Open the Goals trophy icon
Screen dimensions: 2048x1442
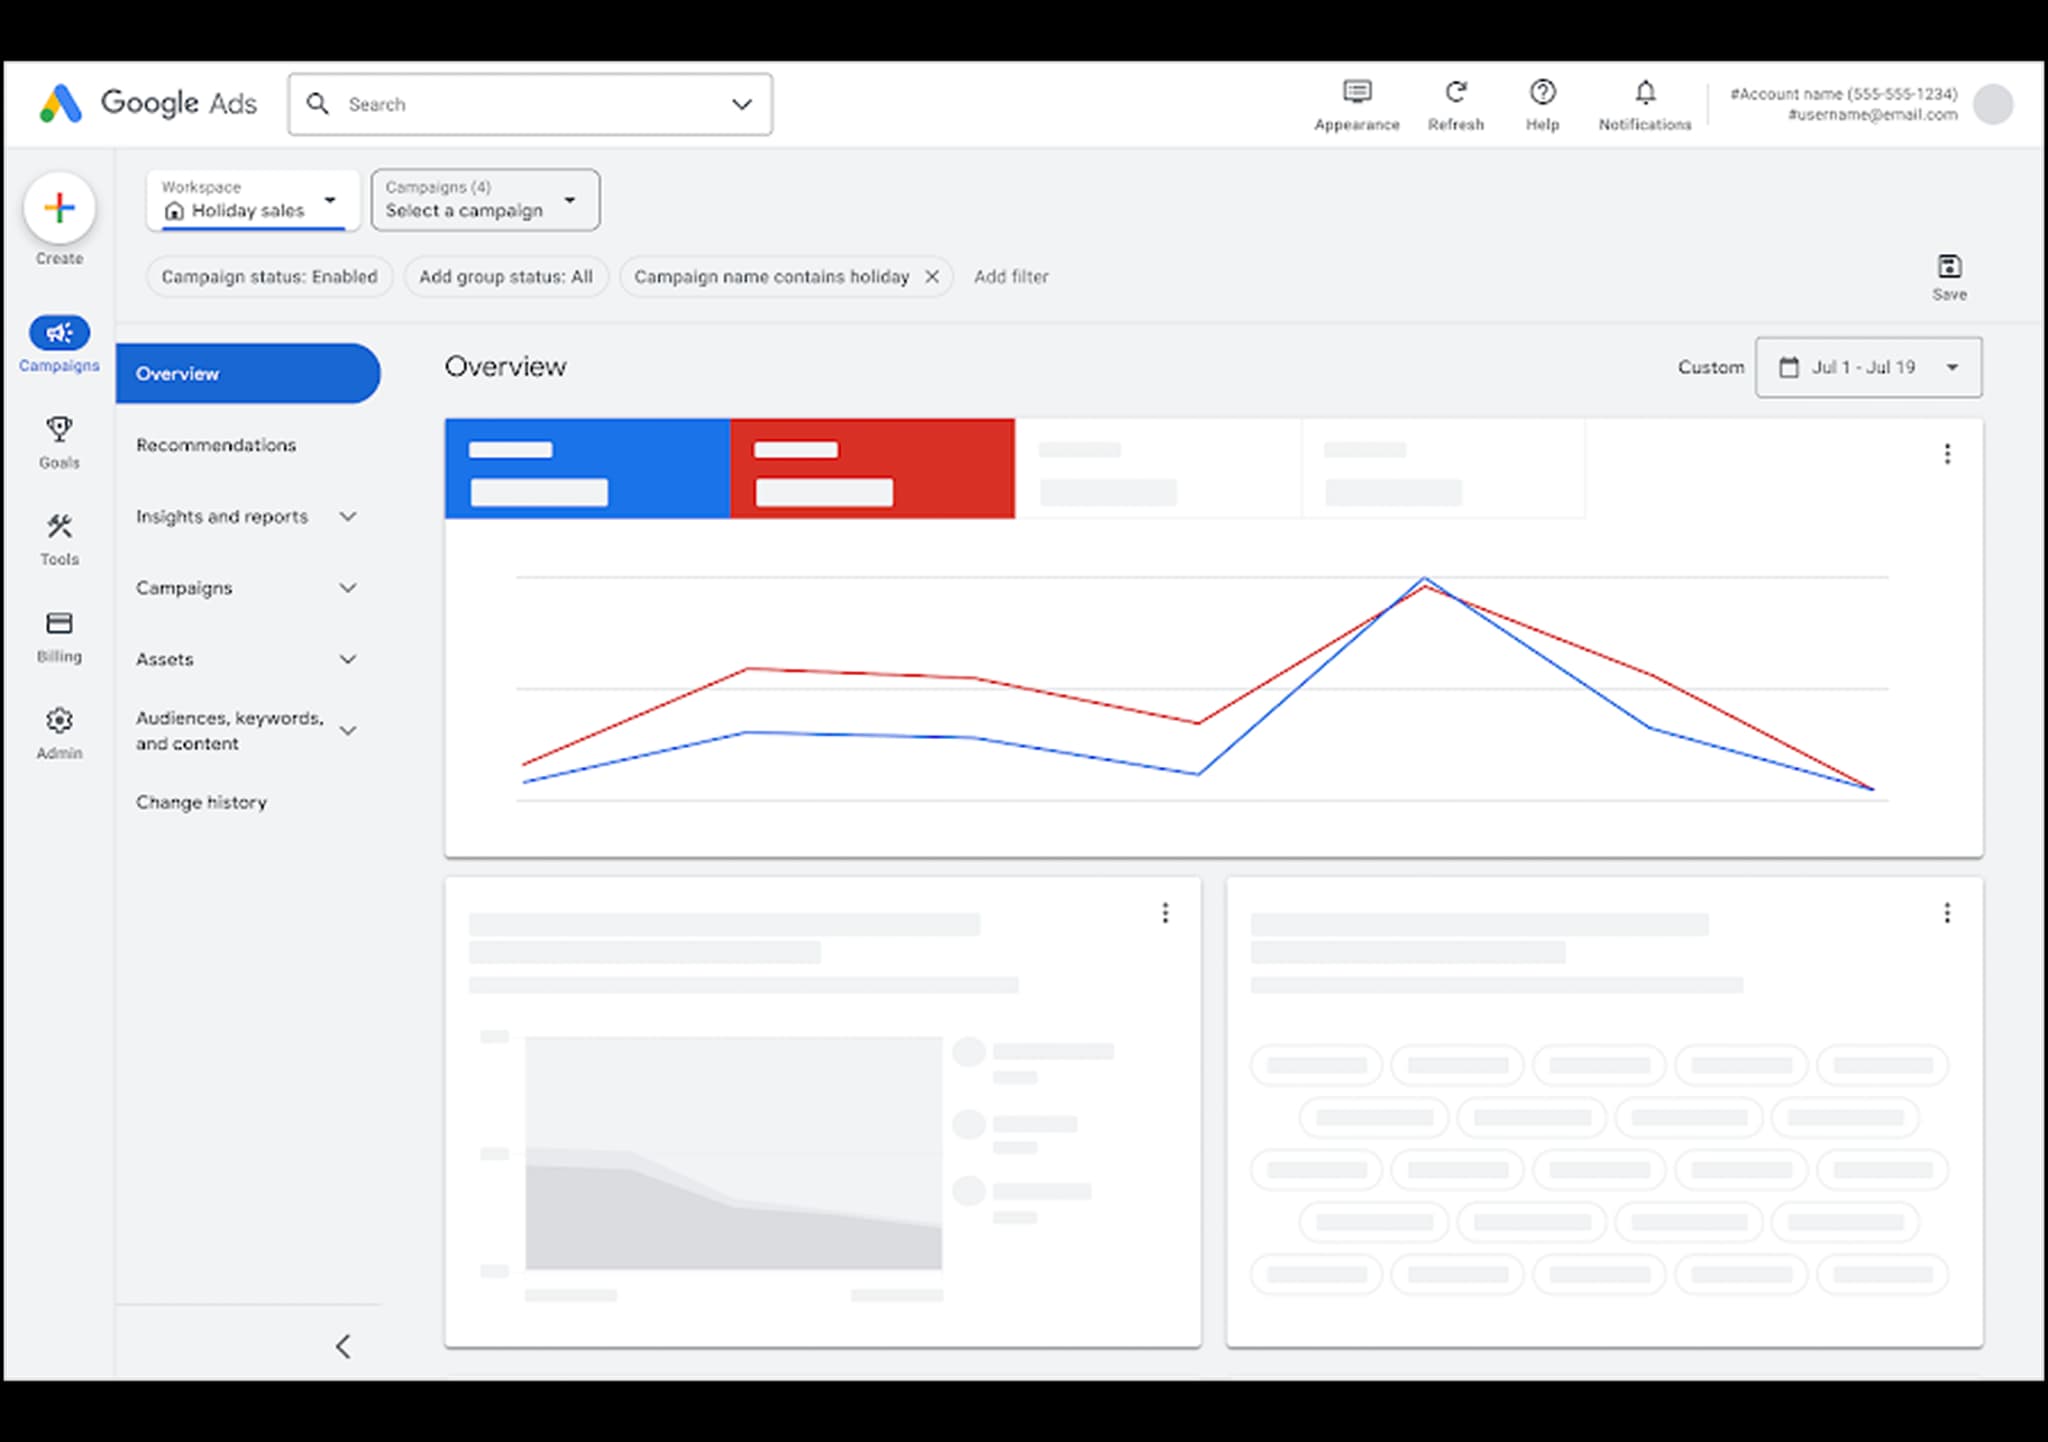pos(59,430)
